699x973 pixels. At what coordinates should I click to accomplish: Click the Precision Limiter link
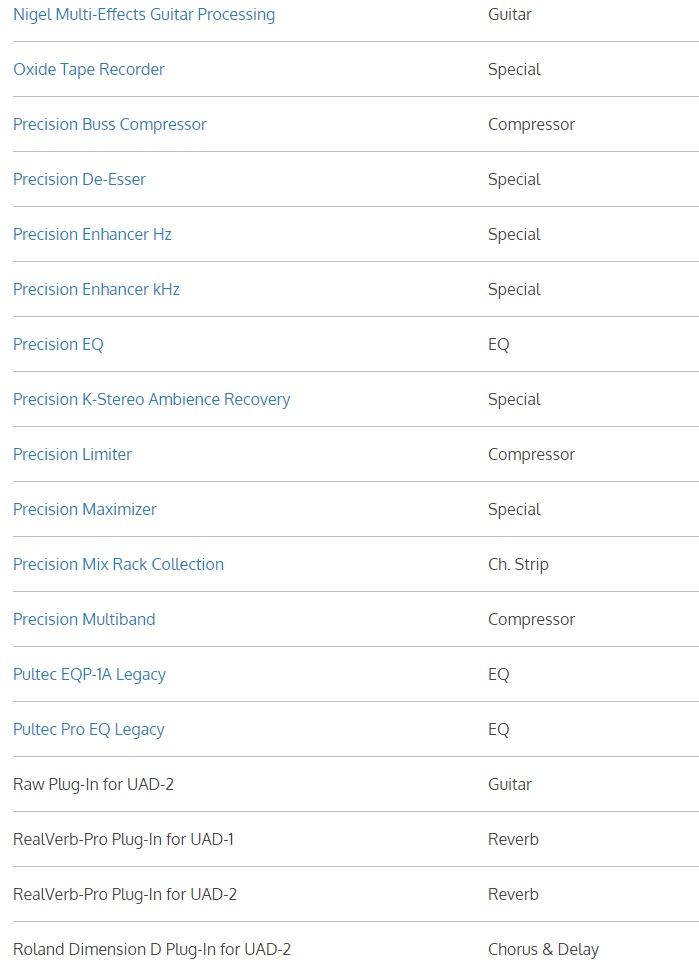tap(72, 455)
